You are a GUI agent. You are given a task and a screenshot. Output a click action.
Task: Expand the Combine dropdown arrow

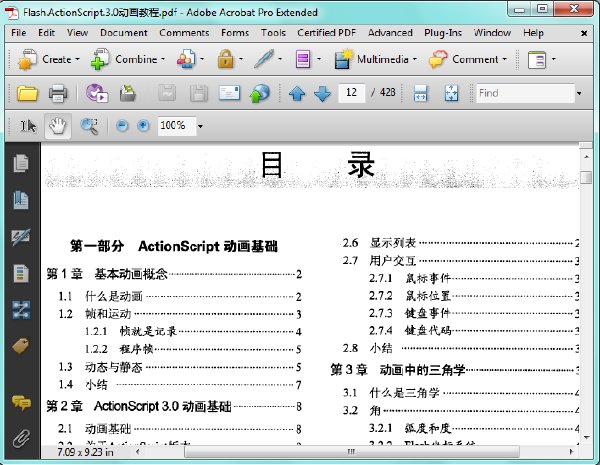pos(163,59)
